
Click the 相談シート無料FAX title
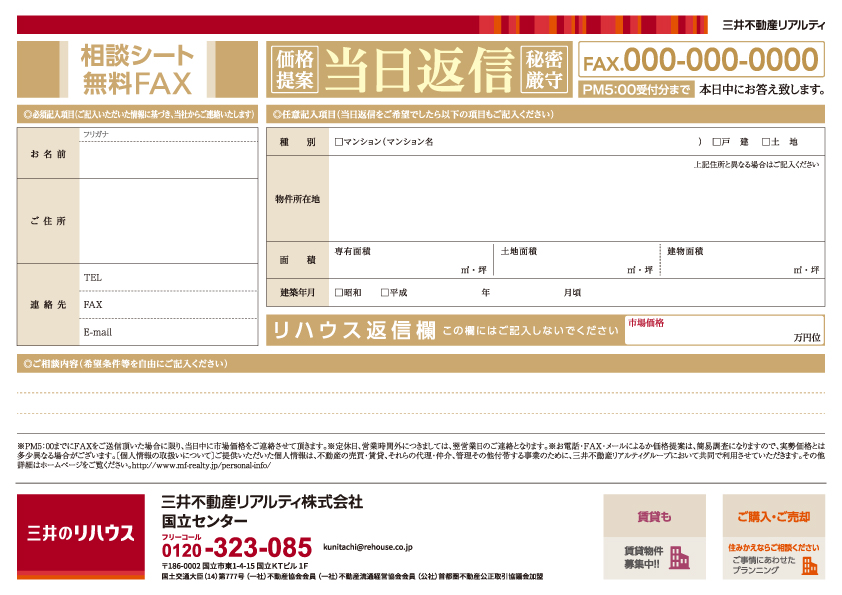[137, 70]
